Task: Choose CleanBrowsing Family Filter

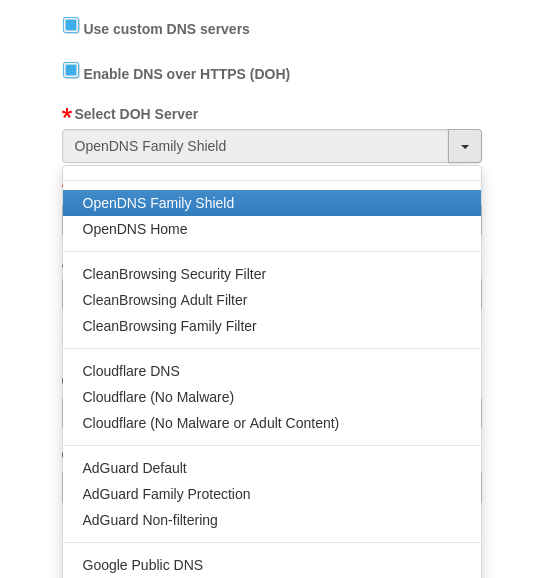Action: (x=272, y=326)
